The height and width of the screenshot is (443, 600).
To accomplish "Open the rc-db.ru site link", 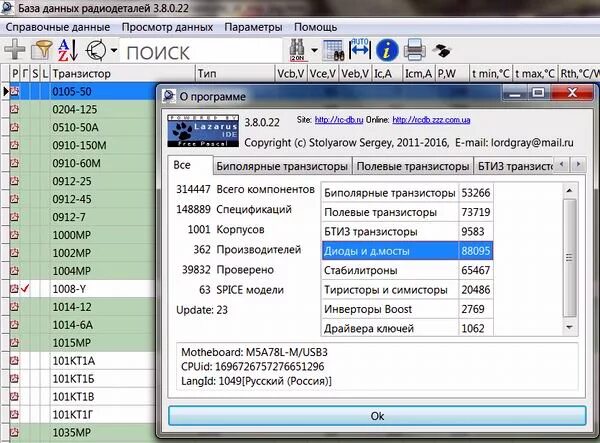I will (x=339, y=120).
